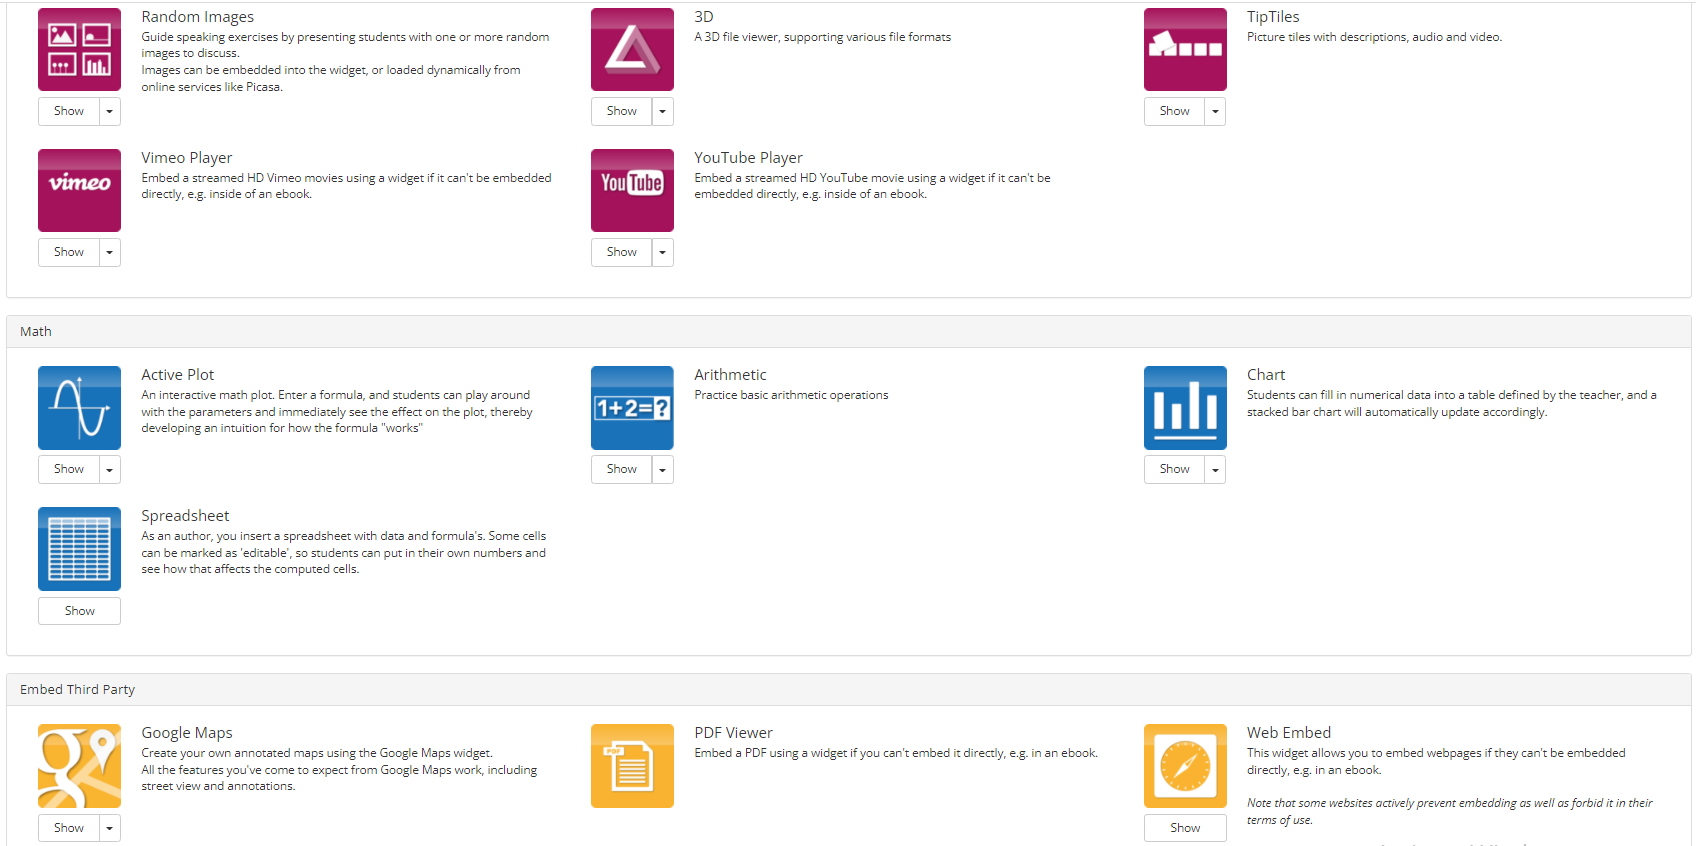1696x846 pixels.
Task: Open the PDF Viewer icon
Action: (632, 766)
